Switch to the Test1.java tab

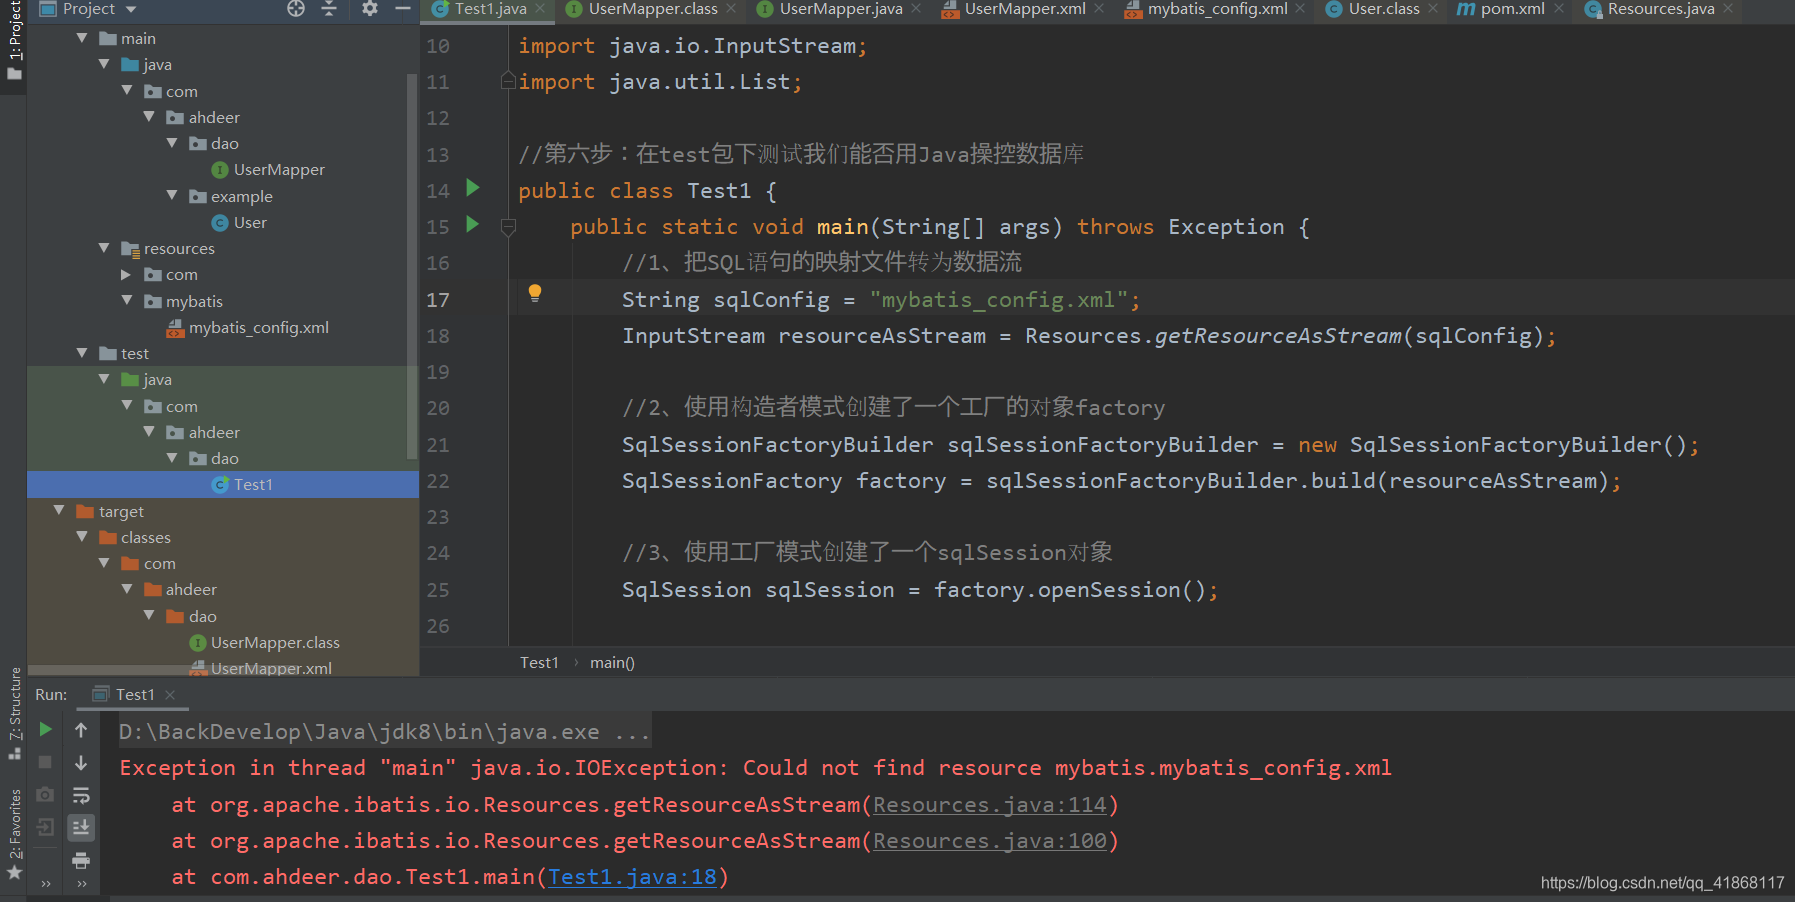pos(490,9)
